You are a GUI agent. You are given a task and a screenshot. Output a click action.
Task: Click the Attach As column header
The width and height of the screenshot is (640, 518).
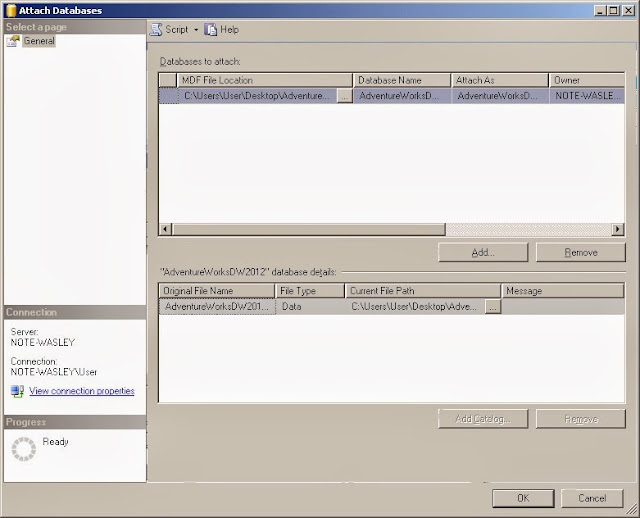[500, 80]
